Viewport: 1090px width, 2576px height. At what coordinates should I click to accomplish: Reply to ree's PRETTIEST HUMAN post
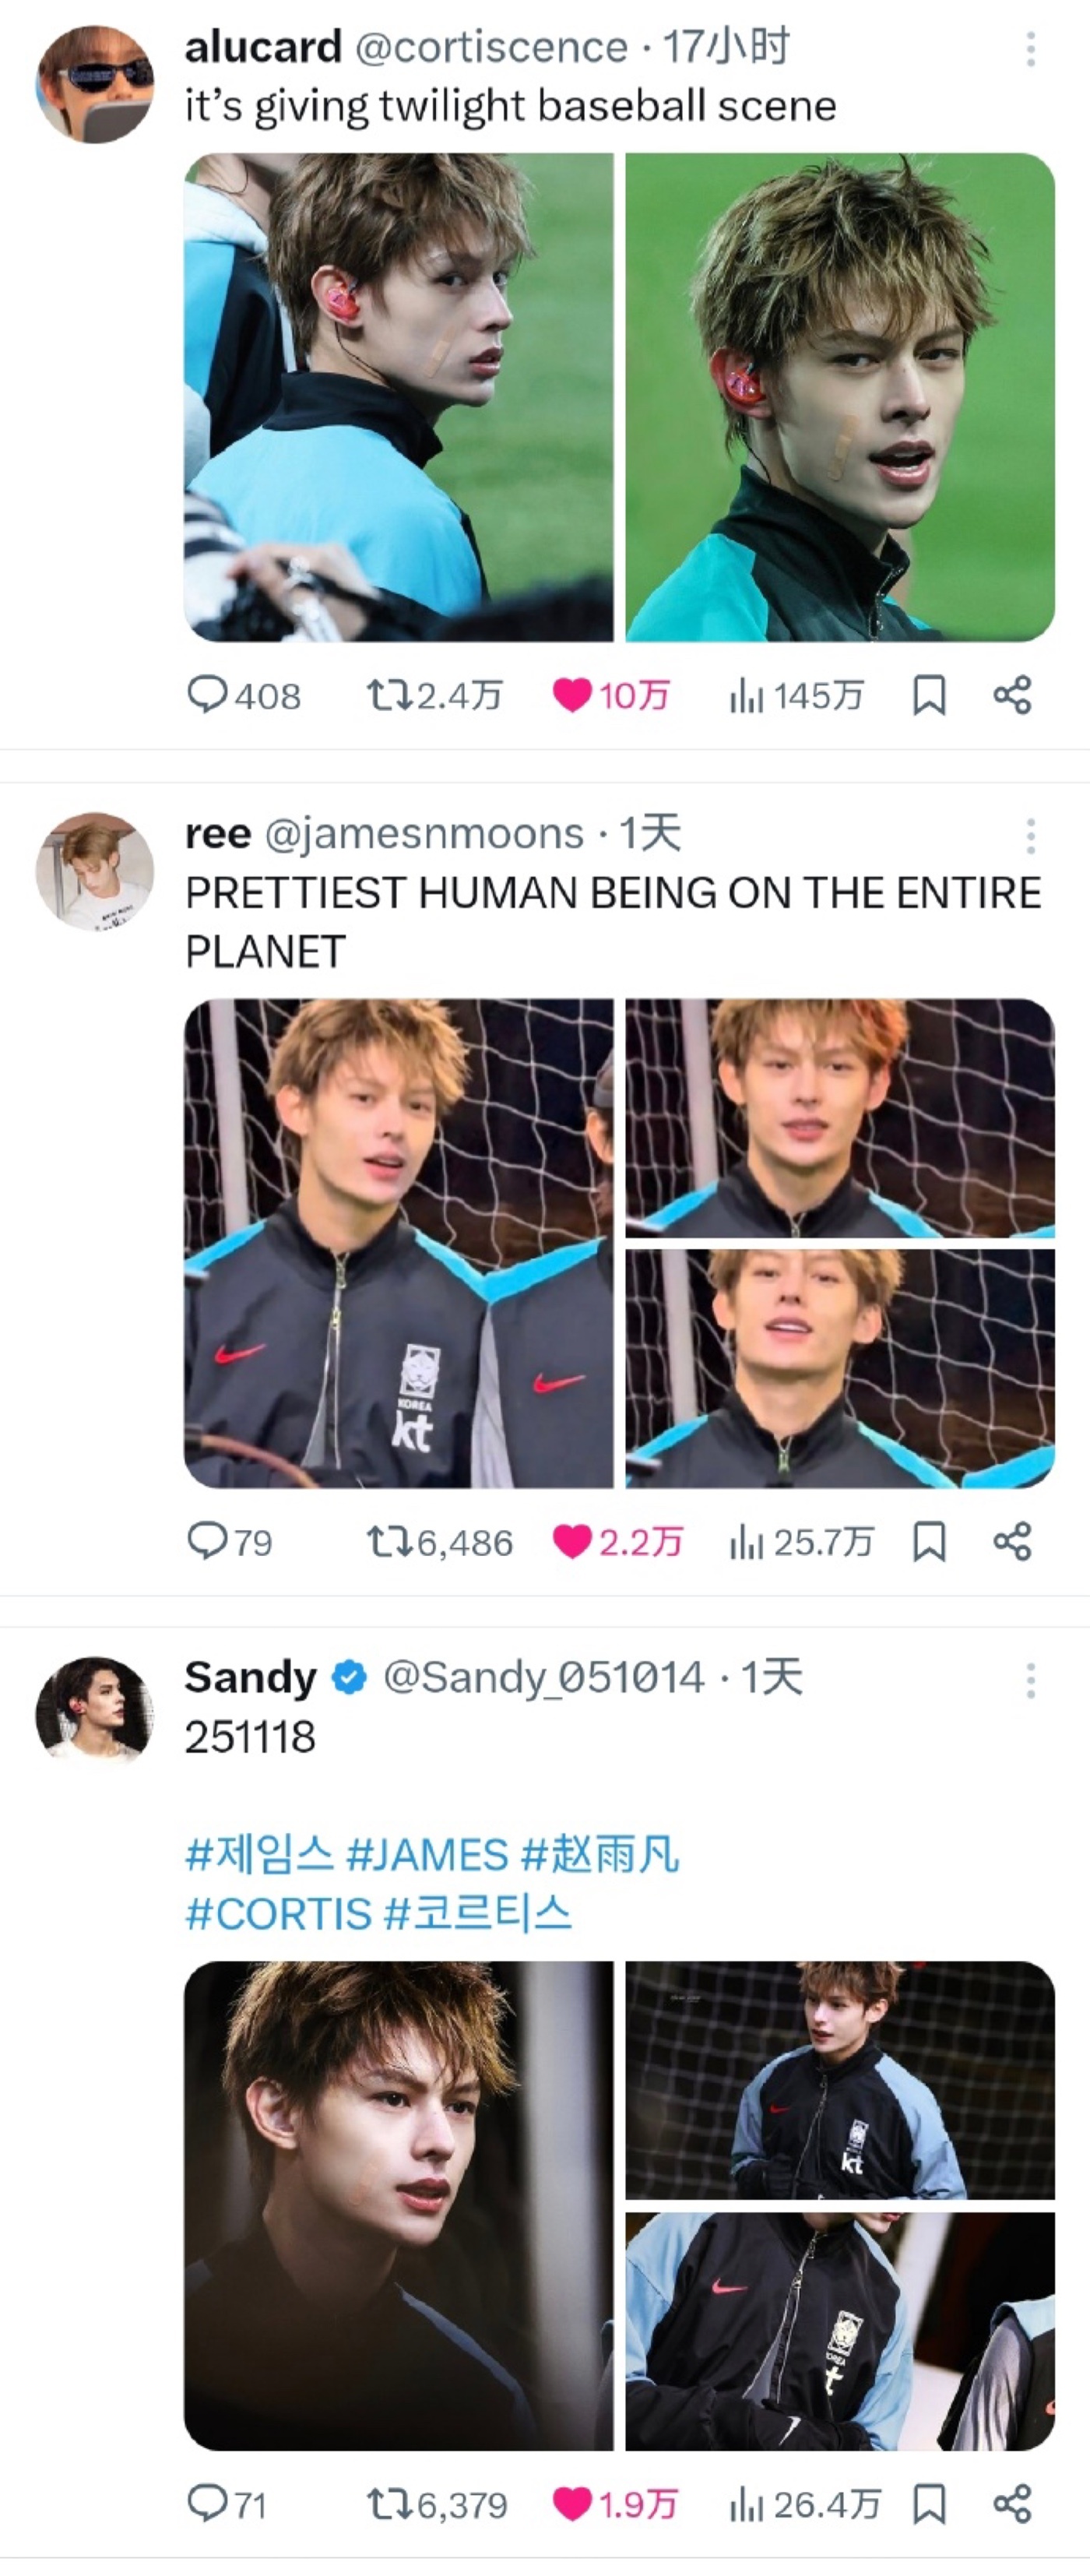click(208, 1541)
